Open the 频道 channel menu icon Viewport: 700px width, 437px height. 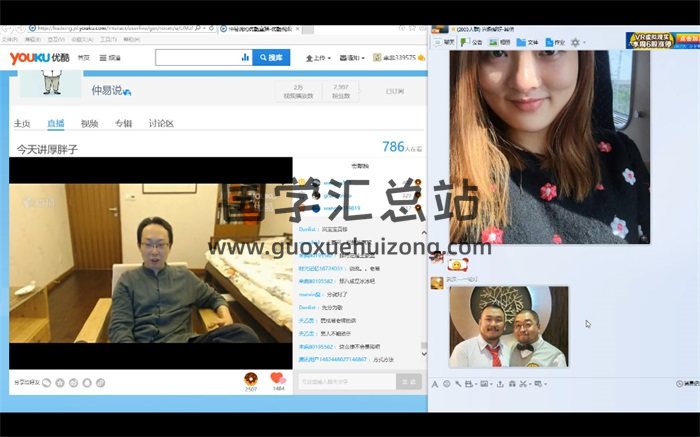tap(103, 58)
